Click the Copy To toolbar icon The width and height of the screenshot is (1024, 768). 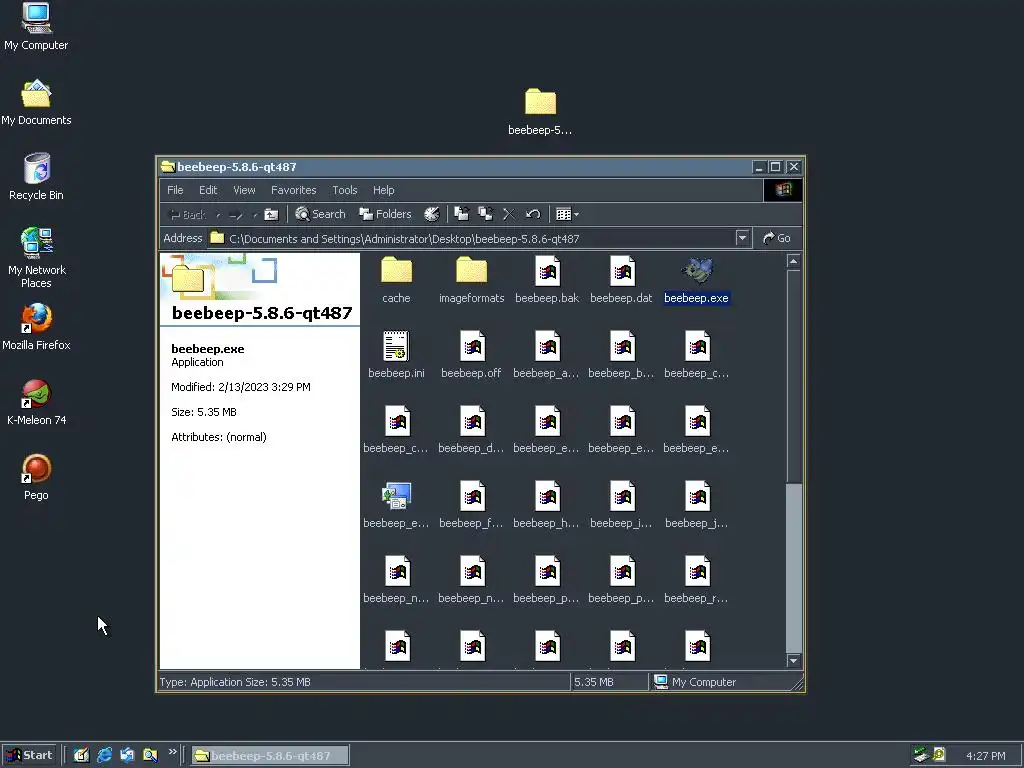(x=485, y=214)
